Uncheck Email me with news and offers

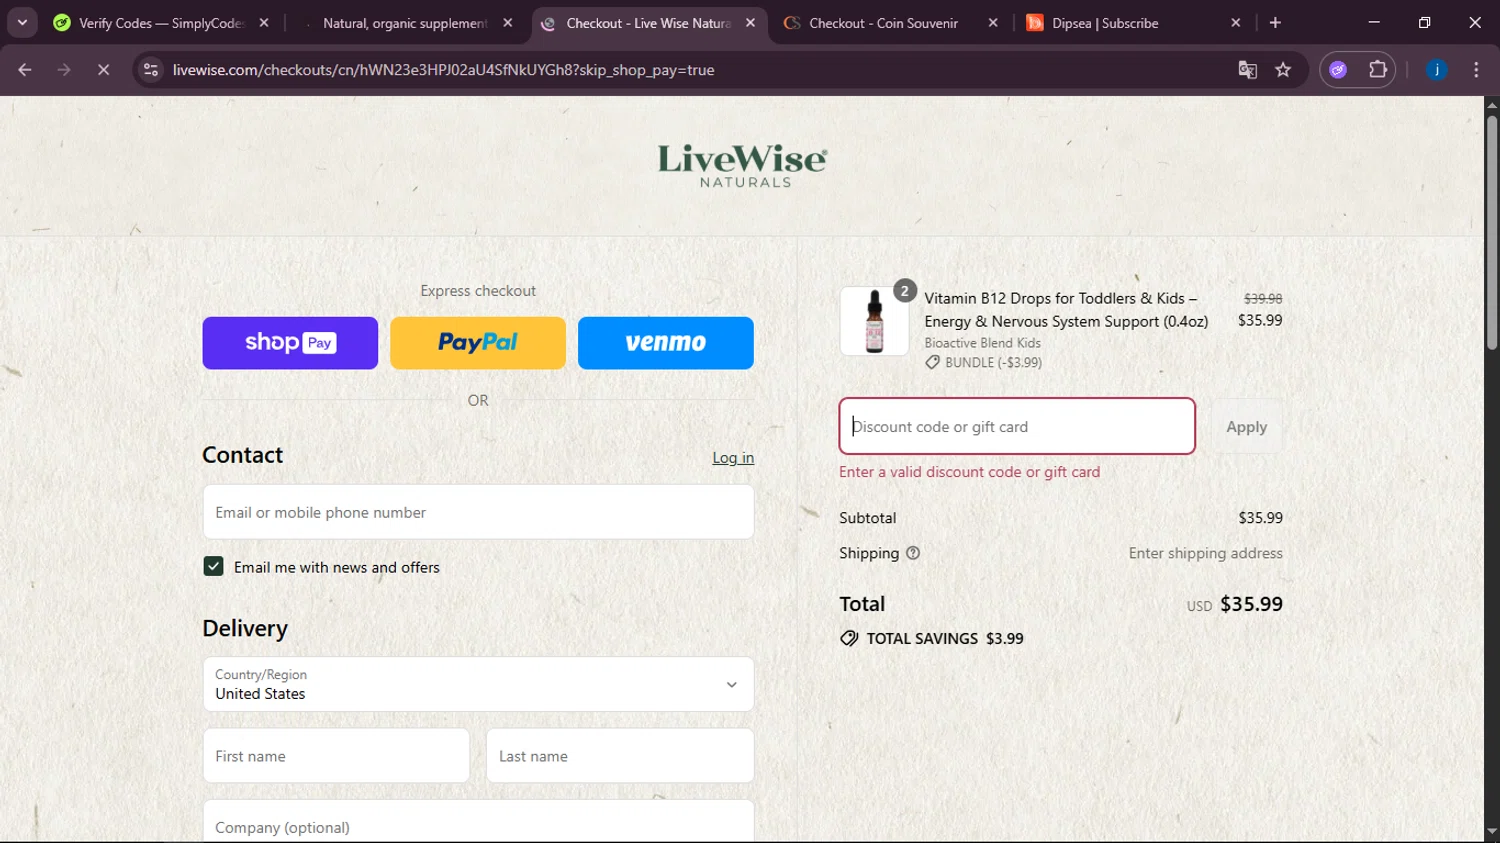point(213,567)
